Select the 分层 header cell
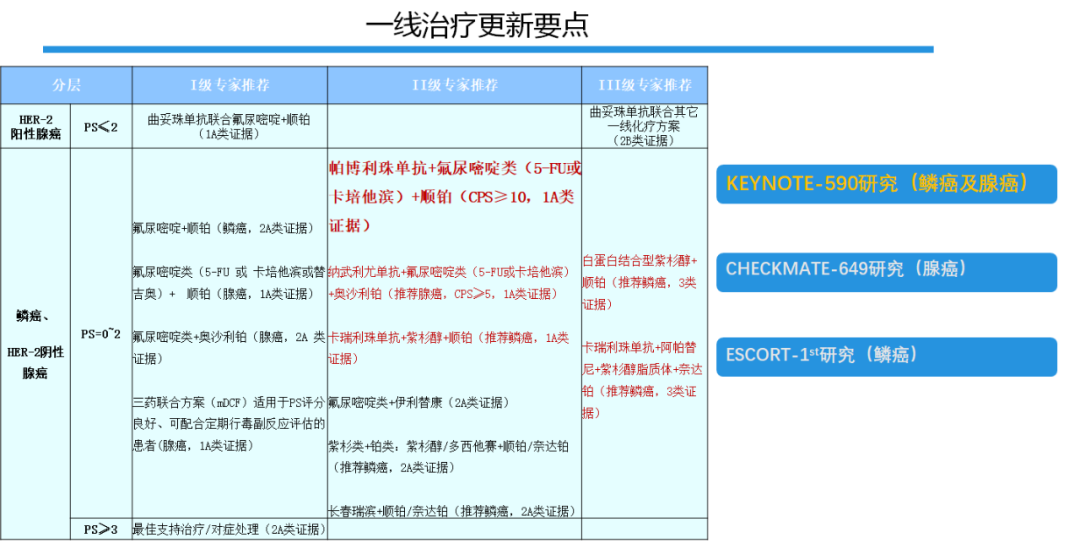 click(67, 85)
